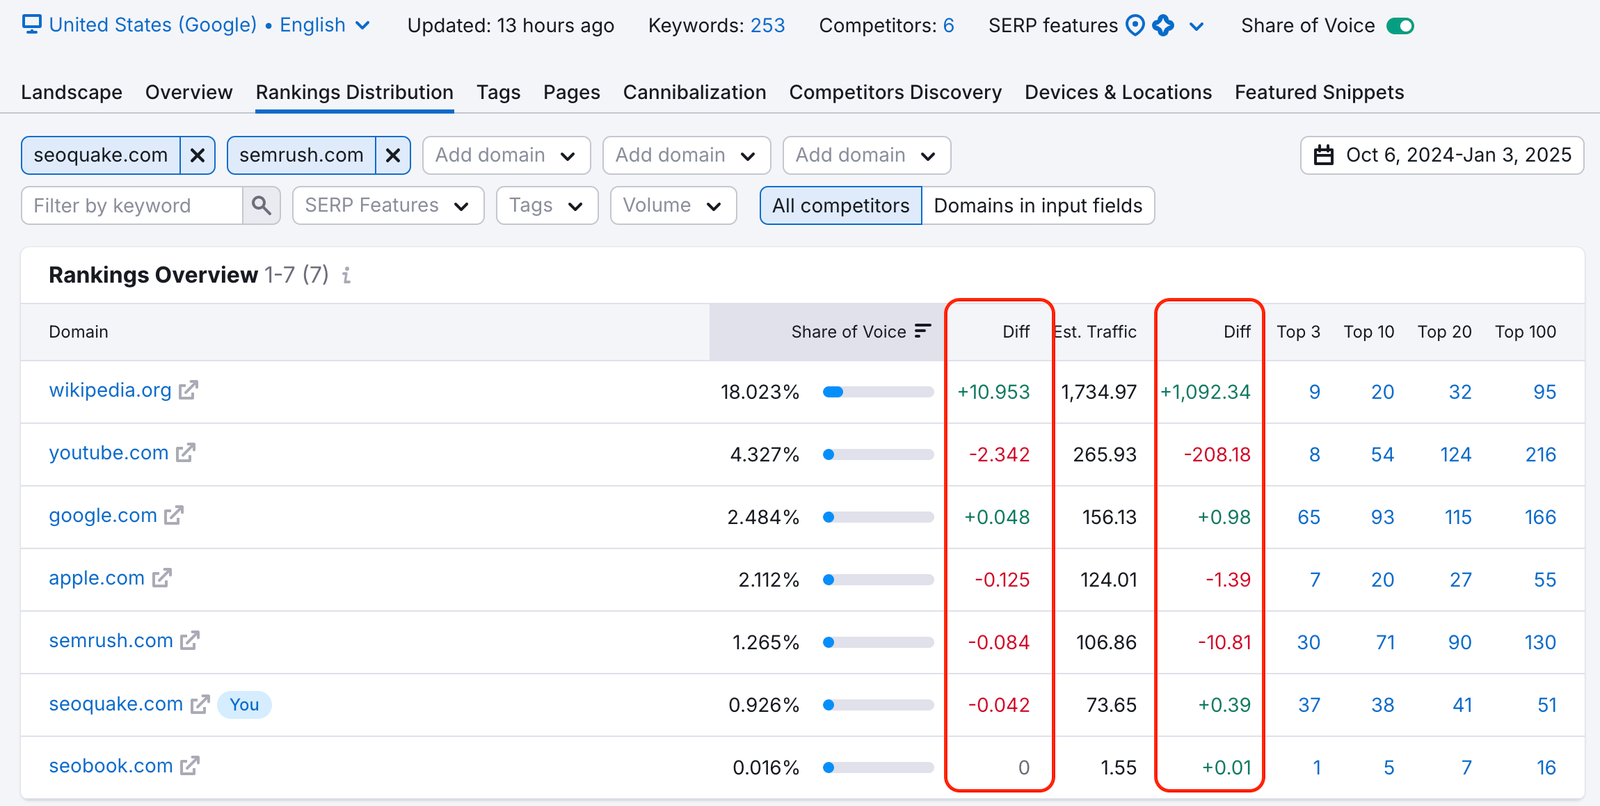Toggle the Share of Voice switch
1600x806 pixels.
tap(1400, 26)
